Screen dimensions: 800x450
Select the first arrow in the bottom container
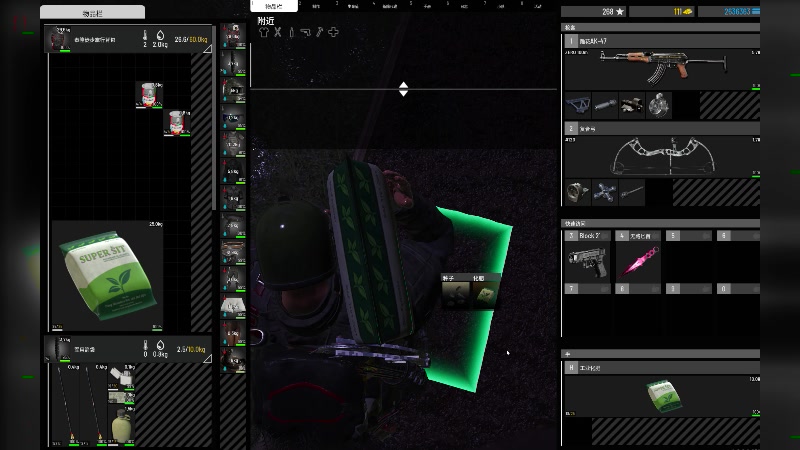[66, 405]
